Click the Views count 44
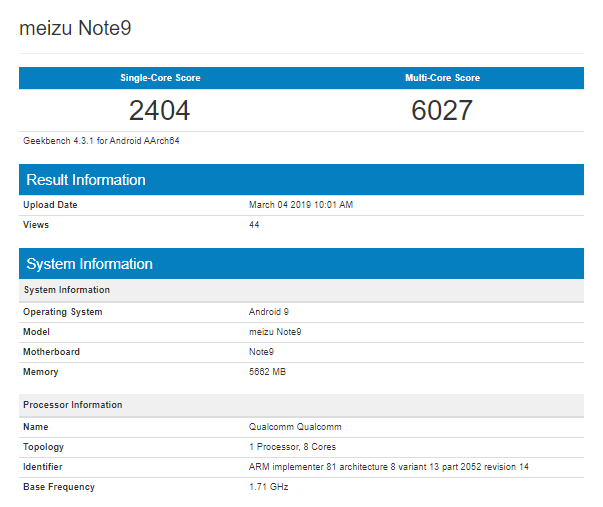The height and width of the screenshot is (507, 603). [254, 225]
